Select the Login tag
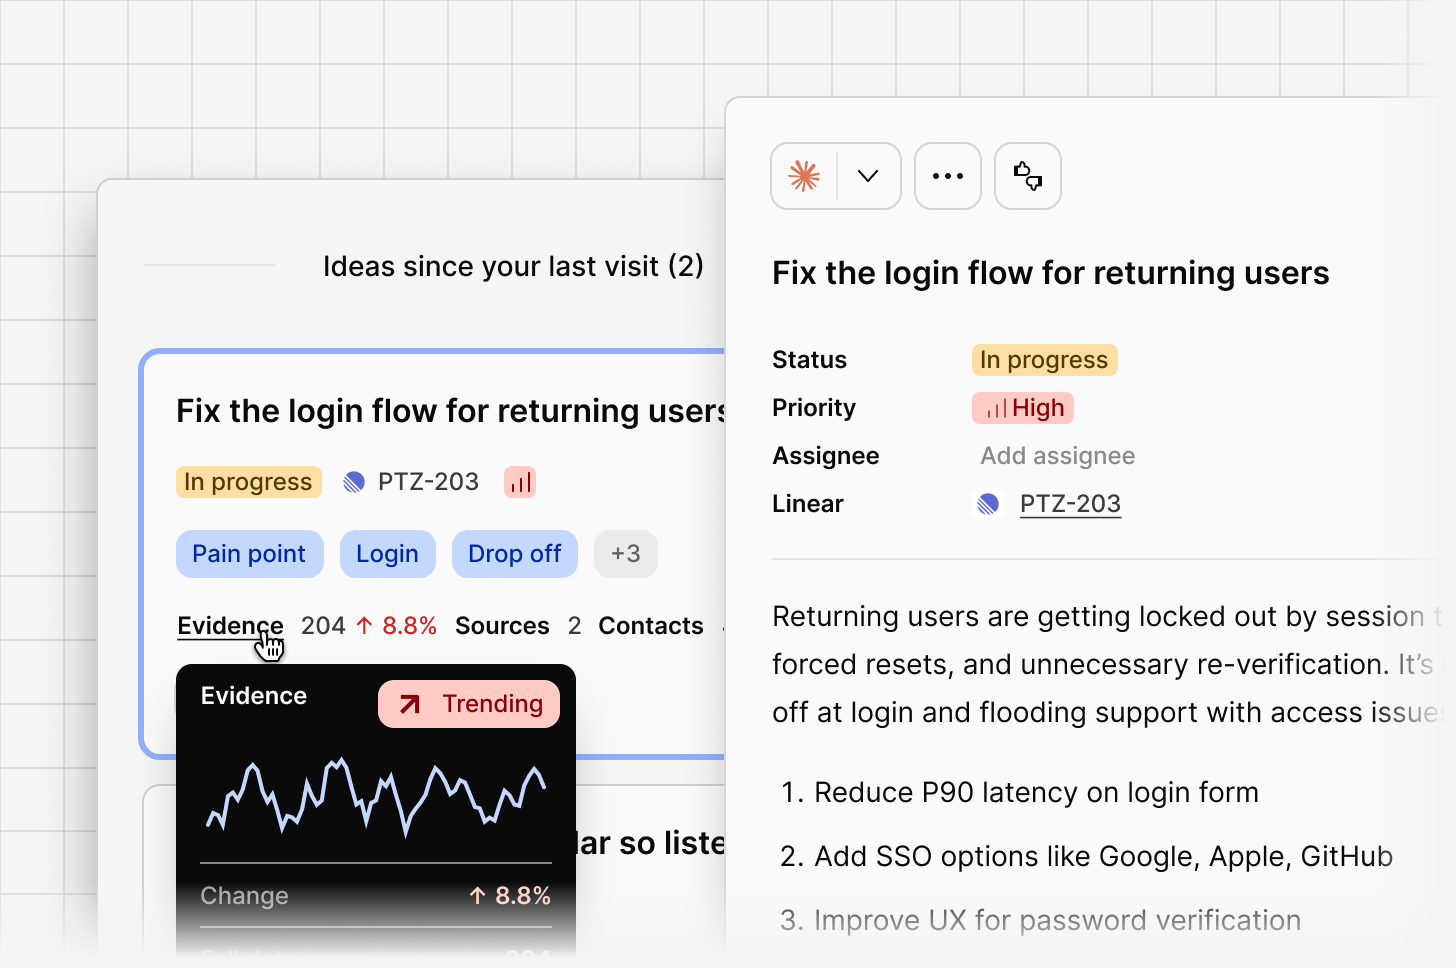Screen dimensions: 1456x968 pos(387,554)
